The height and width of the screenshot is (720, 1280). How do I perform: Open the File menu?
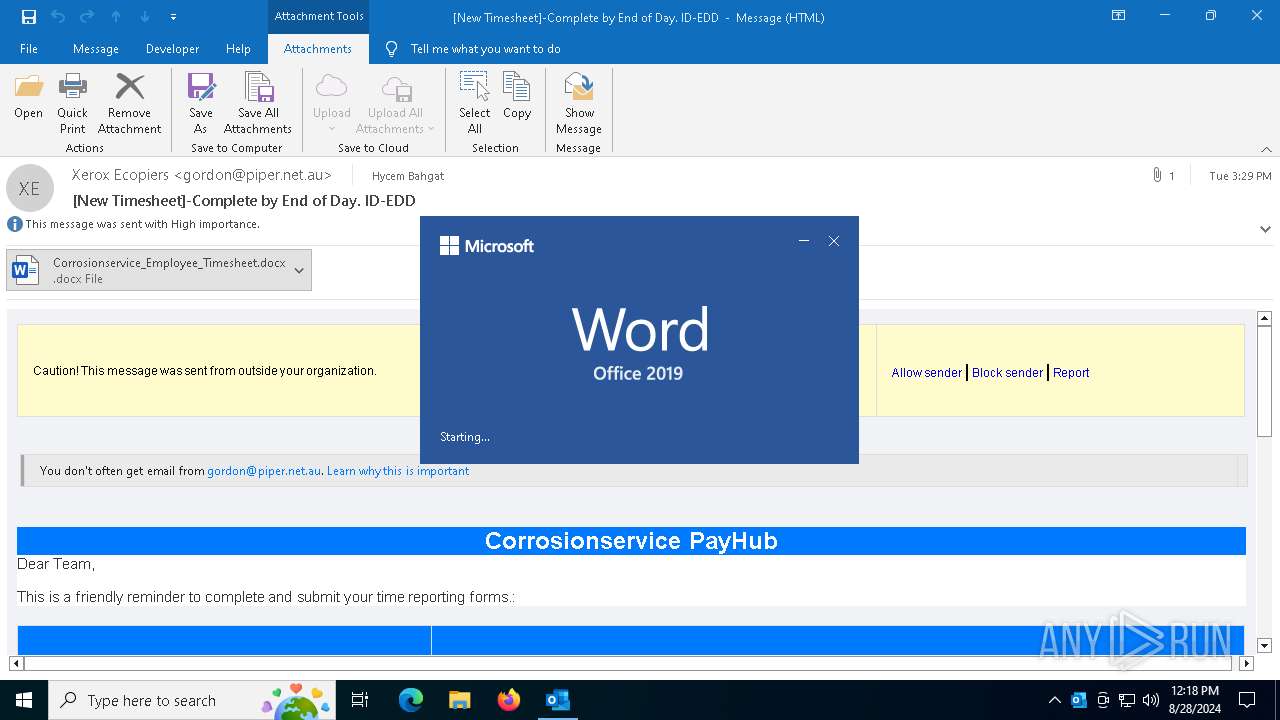(x=29, y=49)
